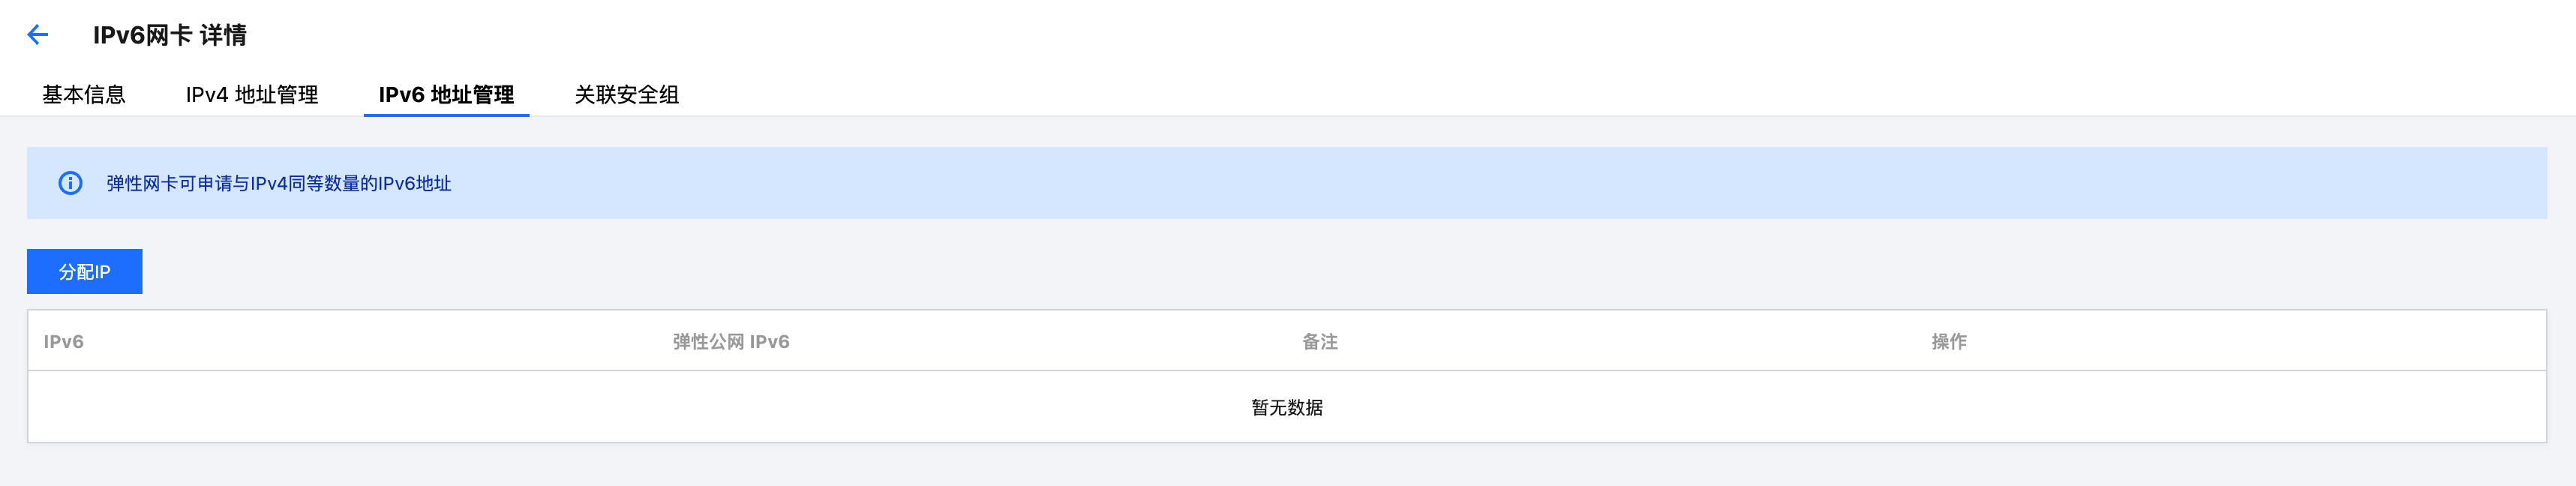The width and height of the screenshot is (2576, 486).
Task: Select the IPv6 地址管理 tab
Action: click(446, 94)
